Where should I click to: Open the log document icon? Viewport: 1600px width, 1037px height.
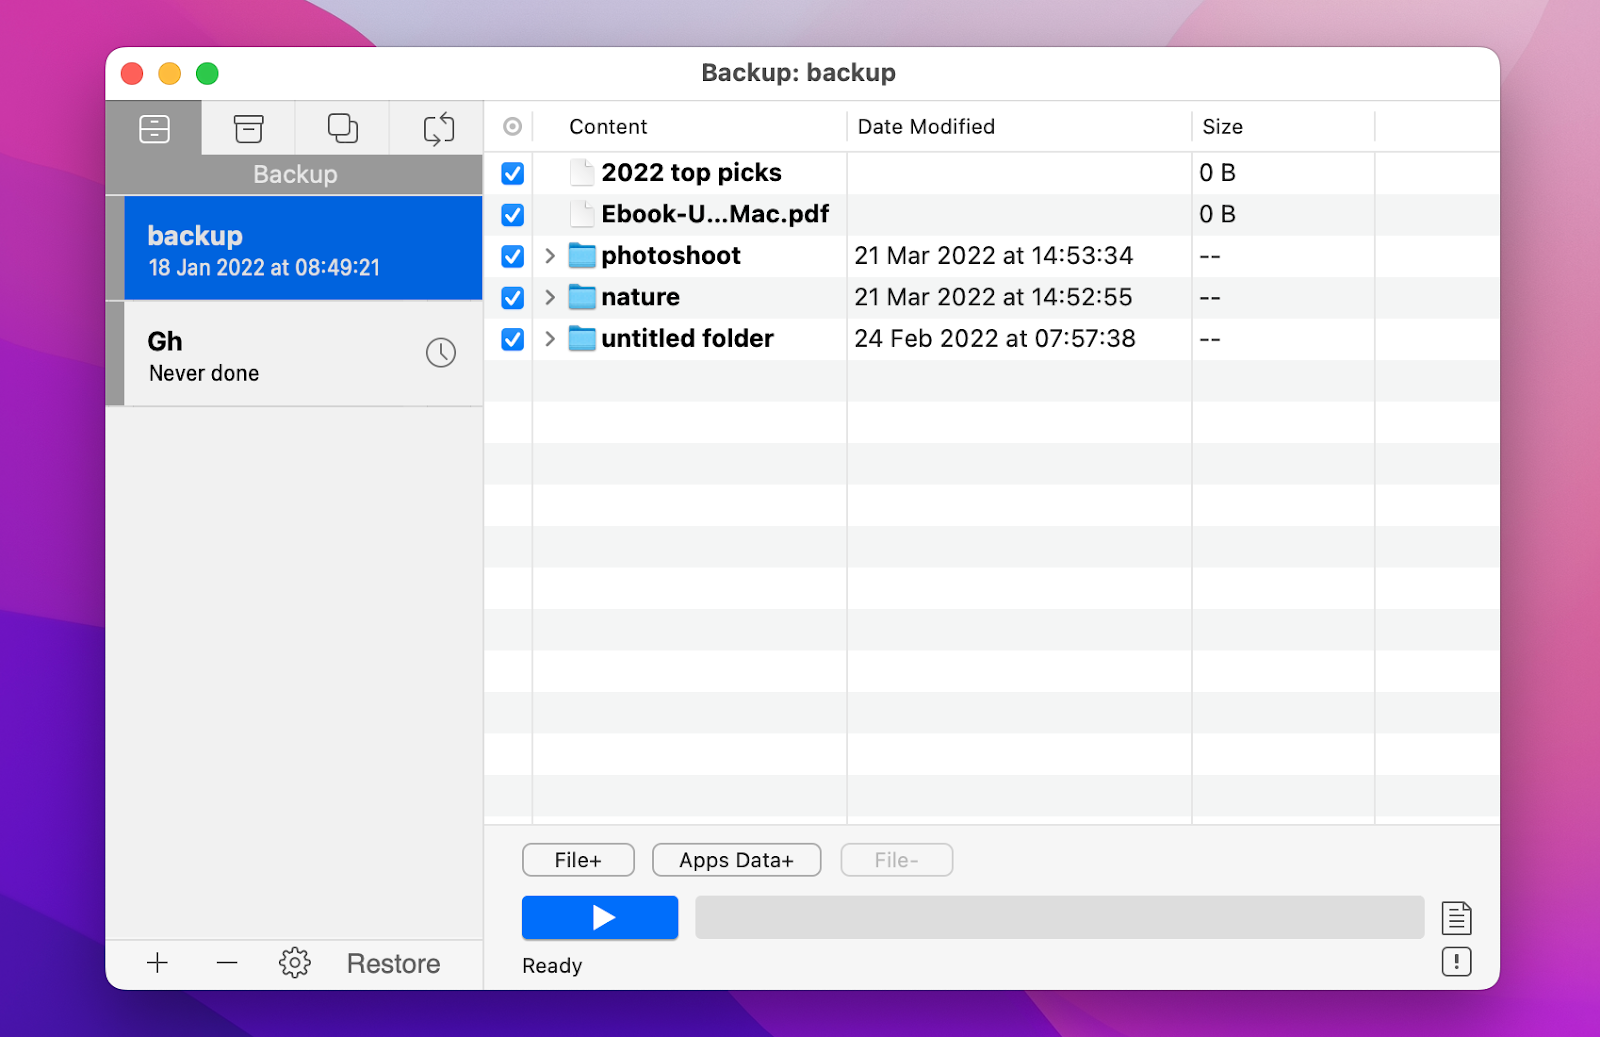tap(1456, 917)
